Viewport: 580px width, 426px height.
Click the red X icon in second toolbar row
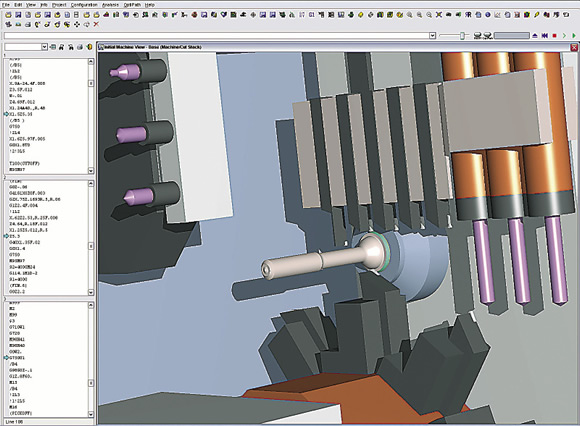click(x=96, y=24)
